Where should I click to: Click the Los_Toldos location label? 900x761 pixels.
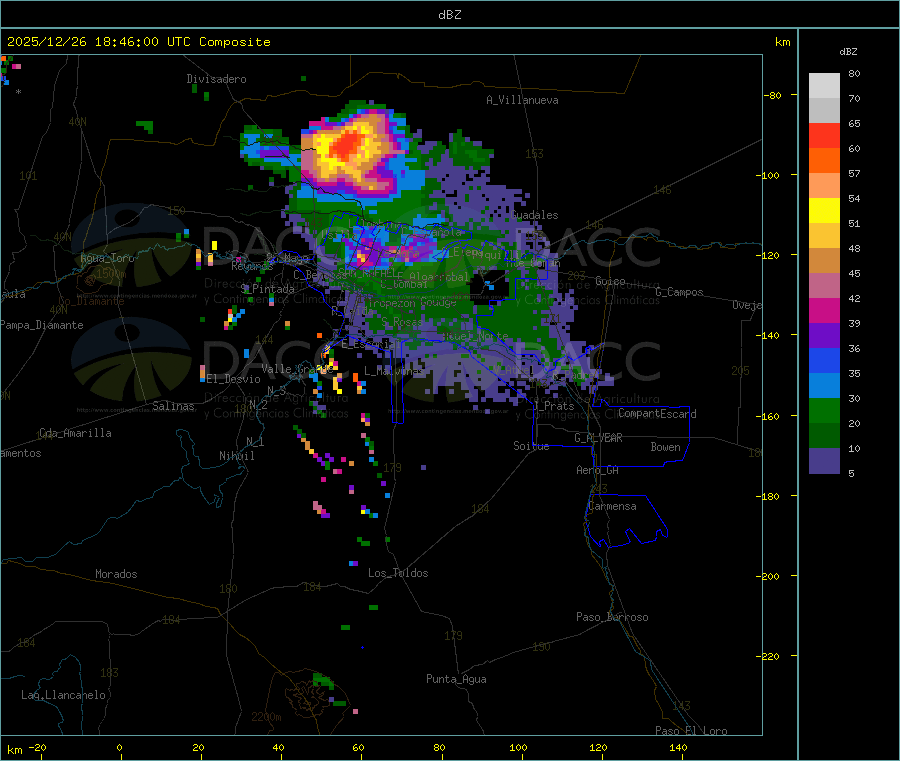pyautogui.click(x=398, y=573)
